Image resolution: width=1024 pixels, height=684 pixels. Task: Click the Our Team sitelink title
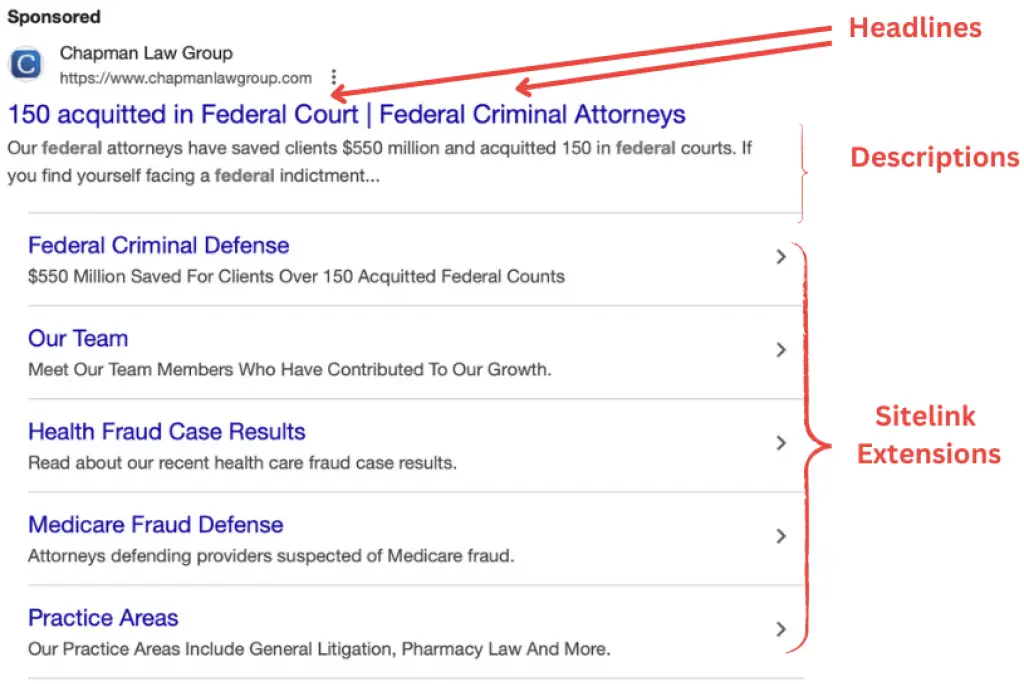point(78,338)
